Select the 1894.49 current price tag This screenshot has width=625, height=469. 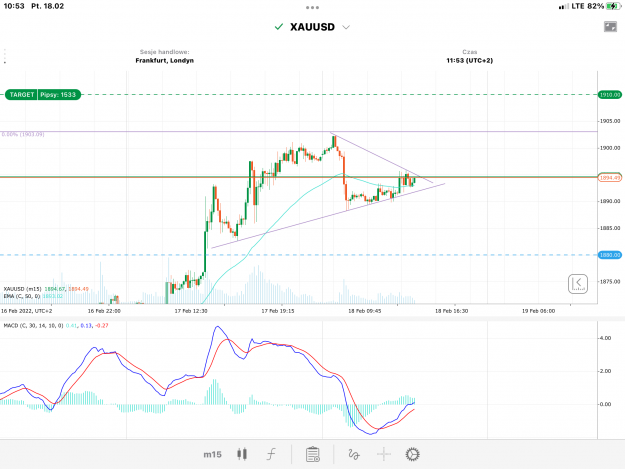click(610, 177)
